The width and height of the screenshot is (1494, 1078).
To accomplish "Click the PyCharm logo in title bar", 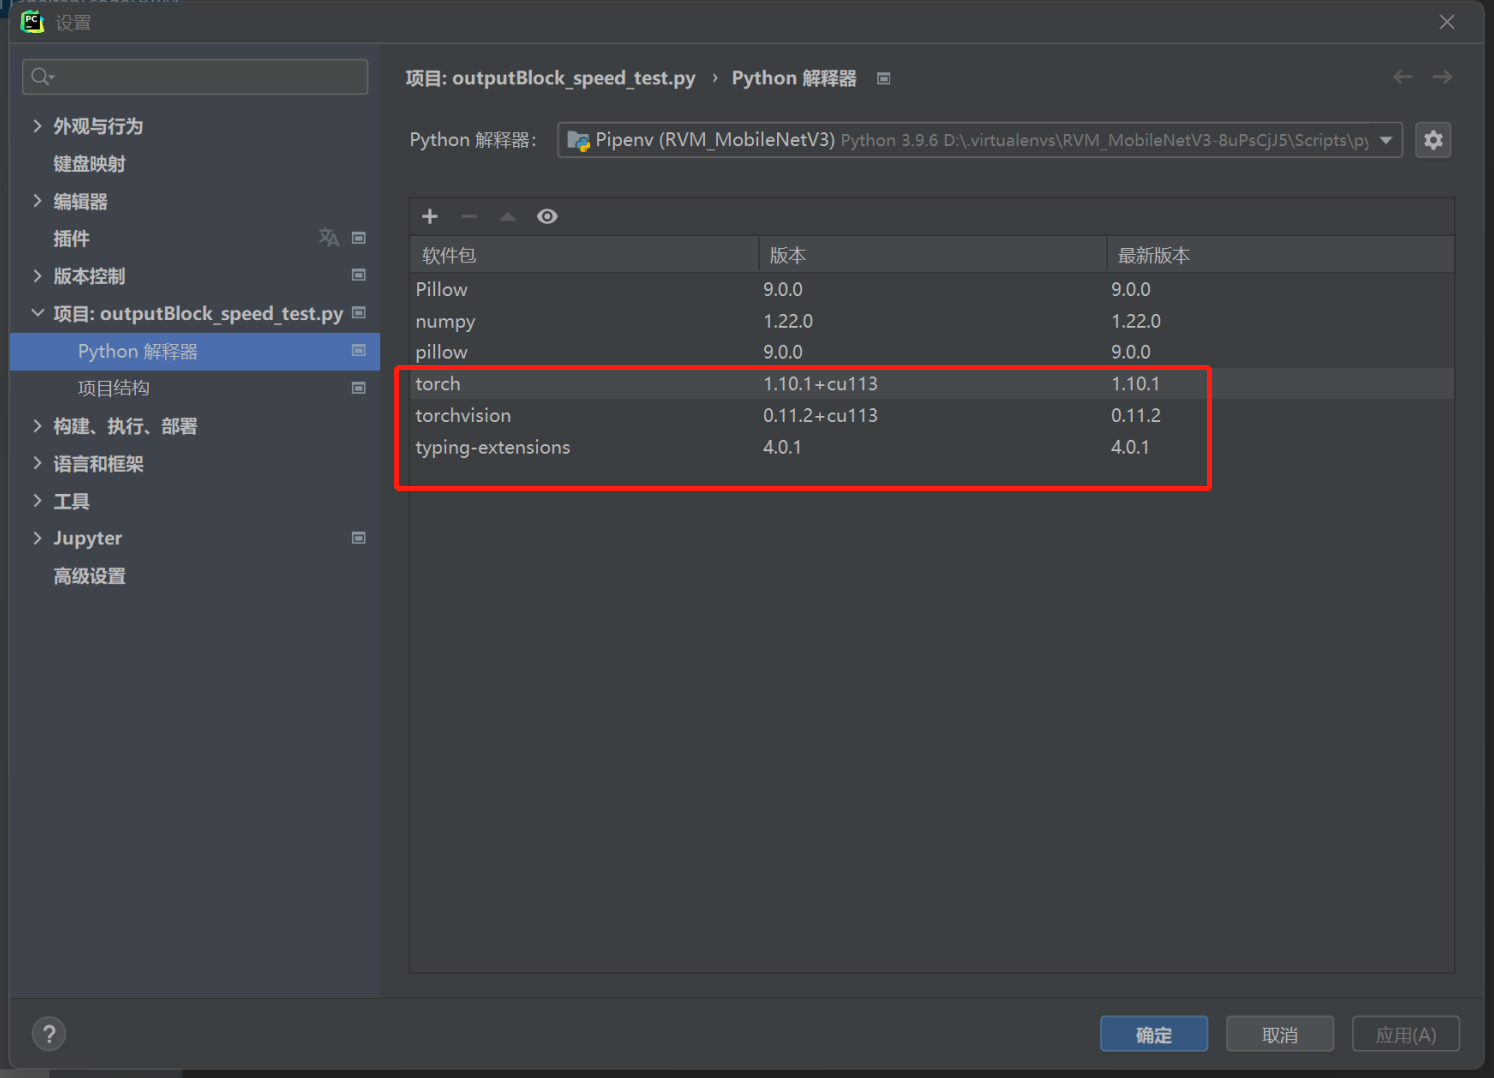I will 32,21.
